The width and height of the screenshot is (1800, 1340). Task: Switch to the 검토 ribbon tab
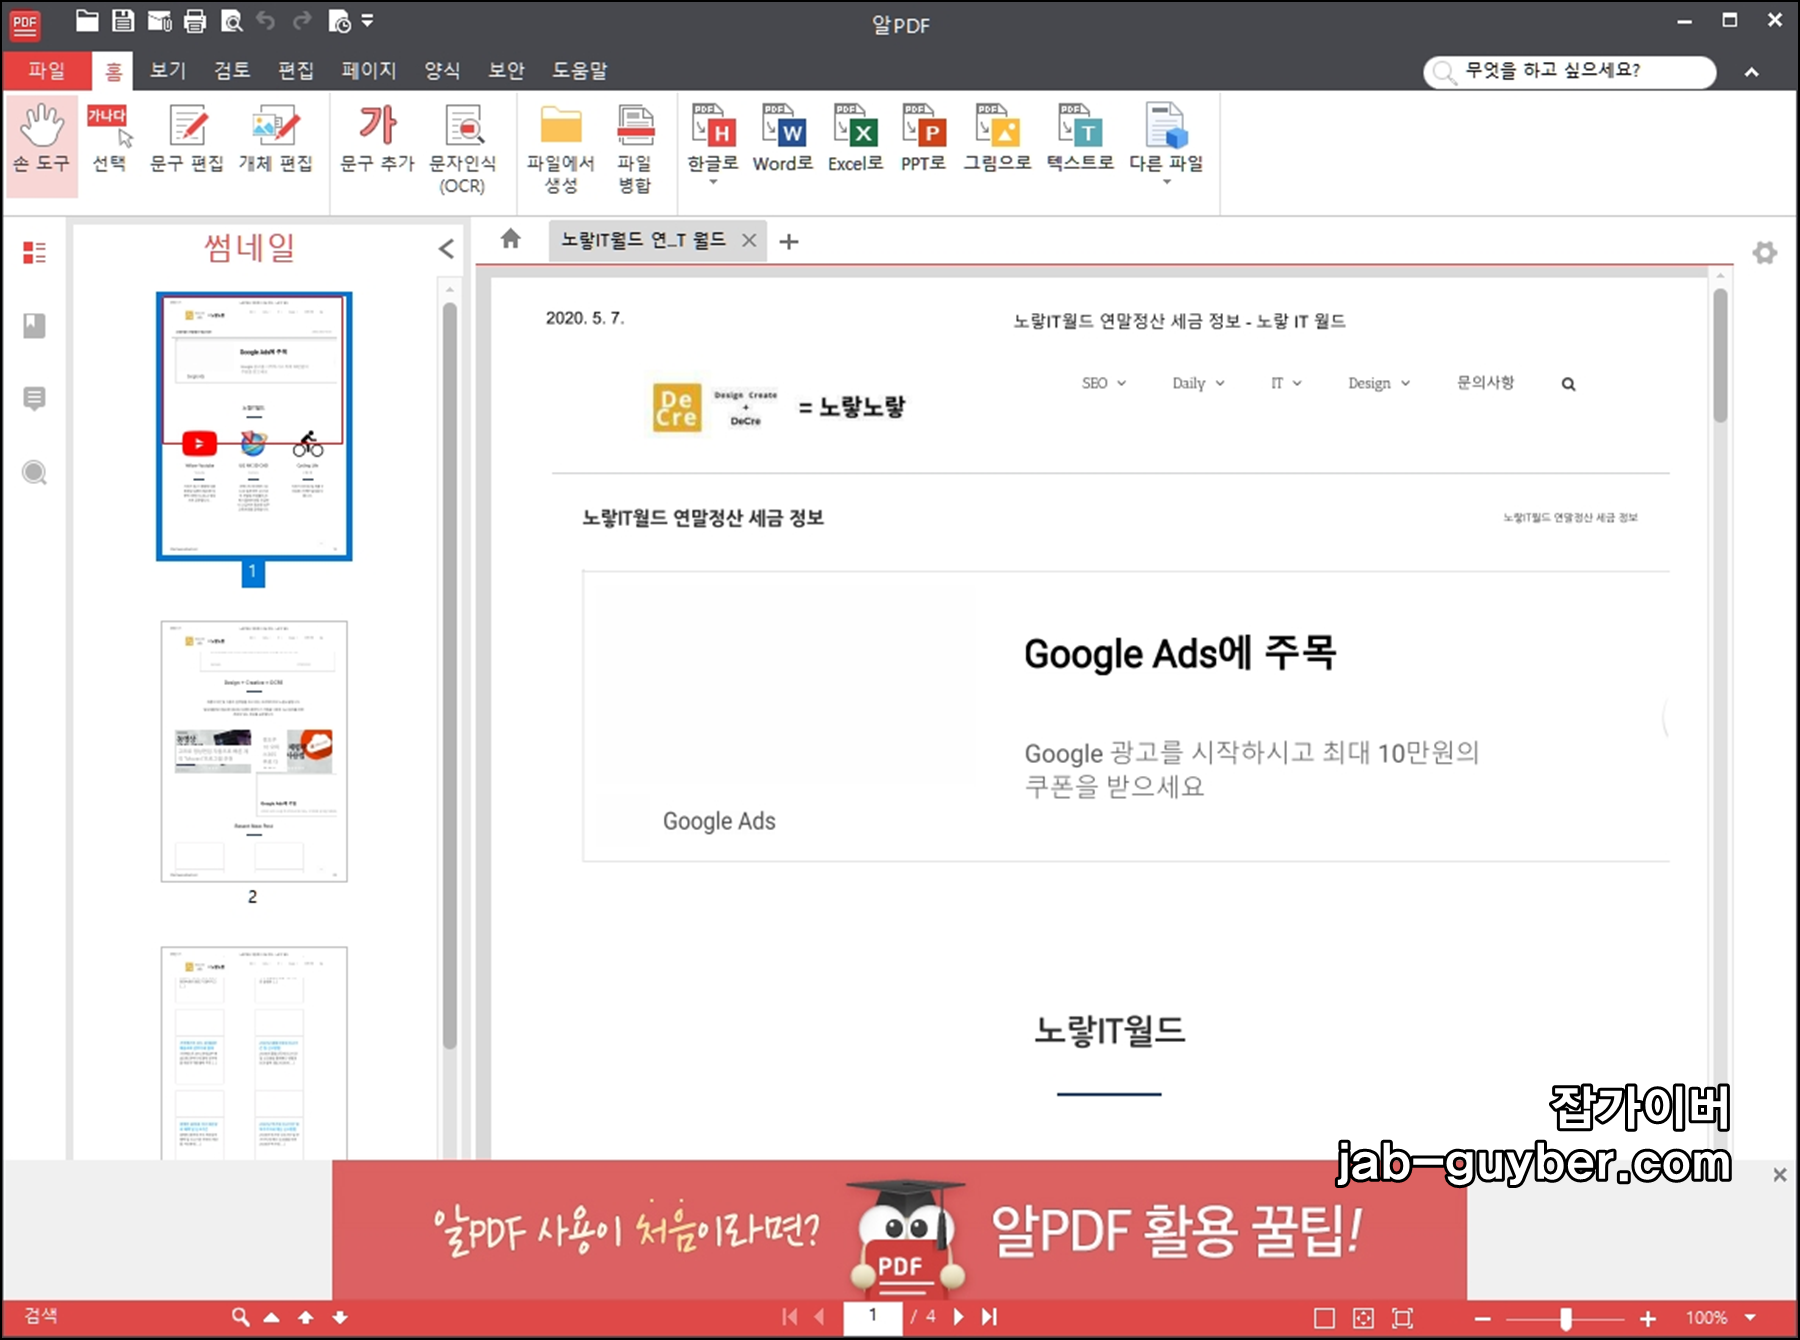(x=232, y=70)
